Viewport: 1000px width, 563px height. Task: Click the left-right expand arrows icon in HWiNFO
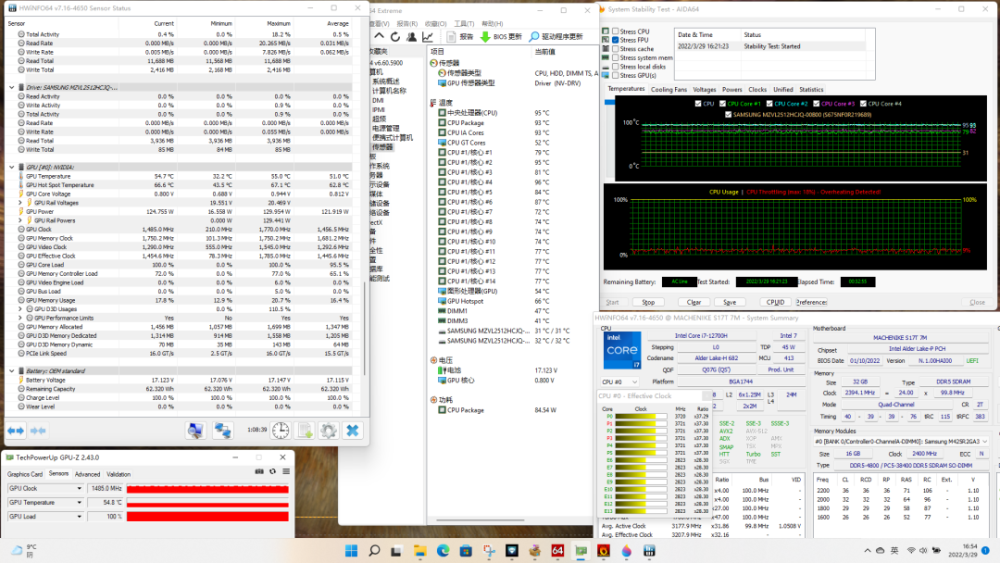tap(17, 430)
